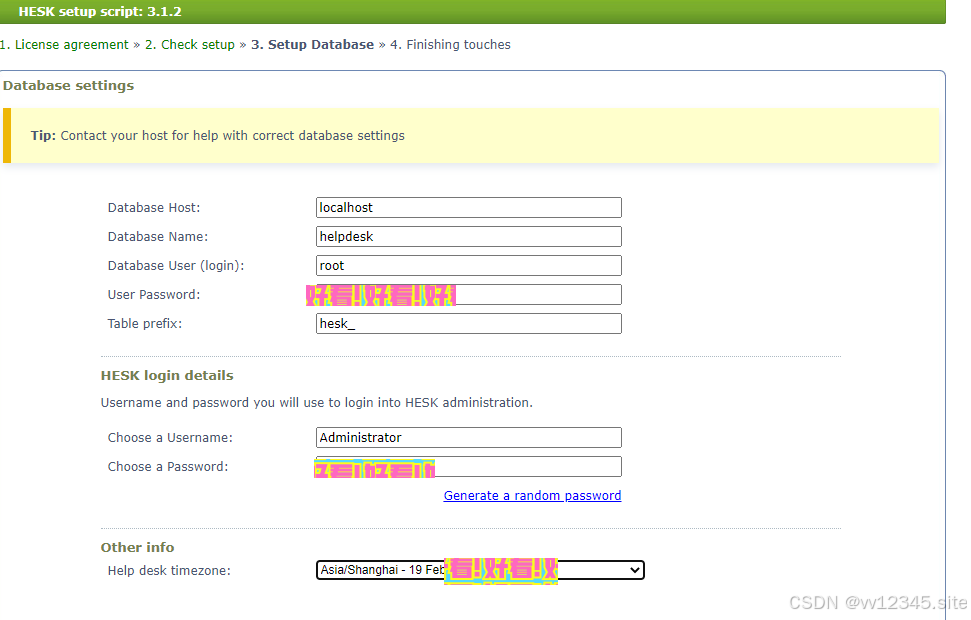
Task: Click the Database Host input field
Action: click(469, 207)
